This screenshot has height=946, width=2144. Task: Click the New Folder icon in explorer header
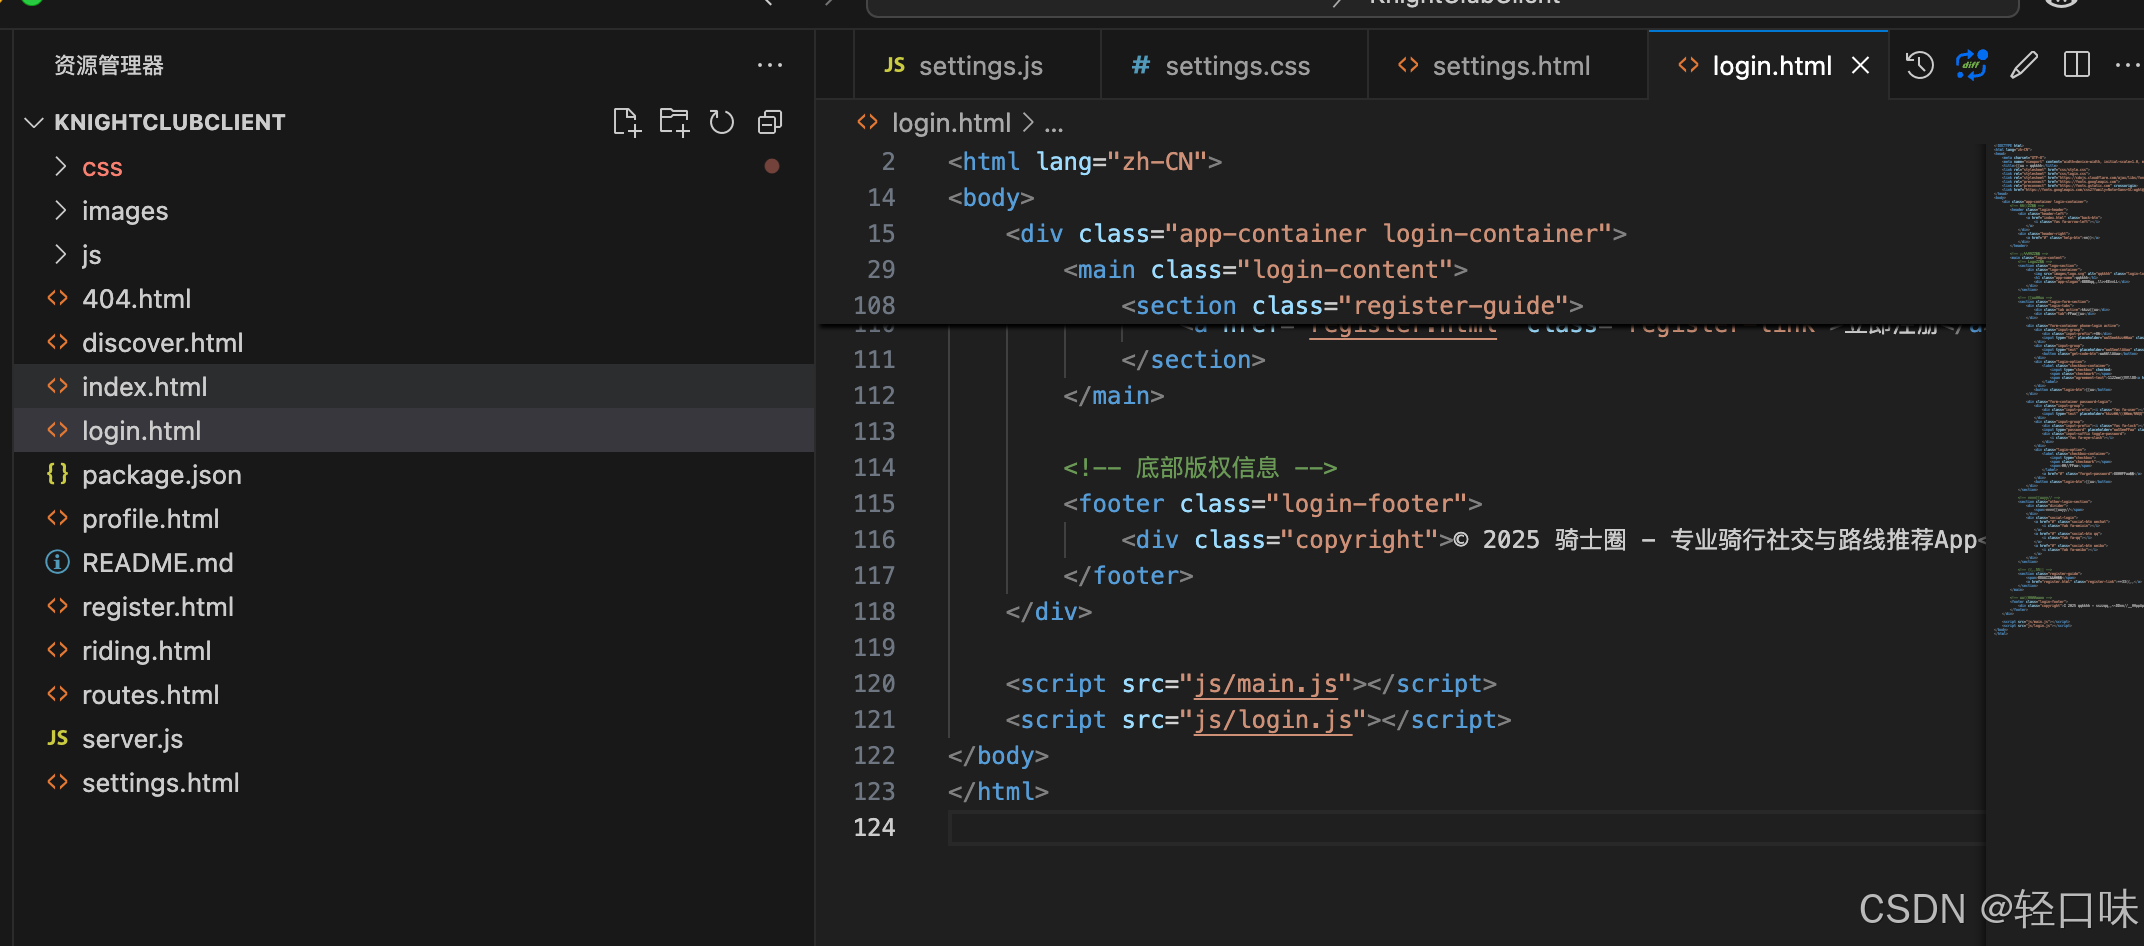(674, 122)
